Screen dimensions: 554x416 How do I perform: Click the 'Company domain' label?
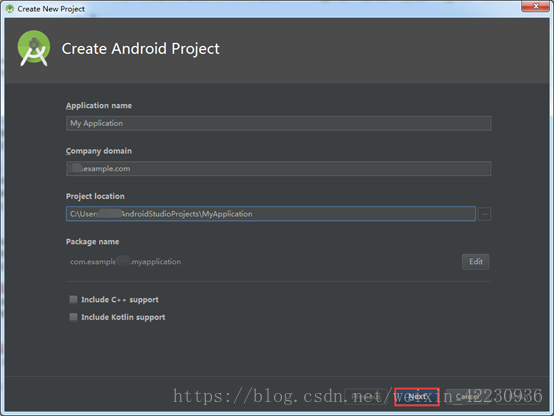point(99,151)
